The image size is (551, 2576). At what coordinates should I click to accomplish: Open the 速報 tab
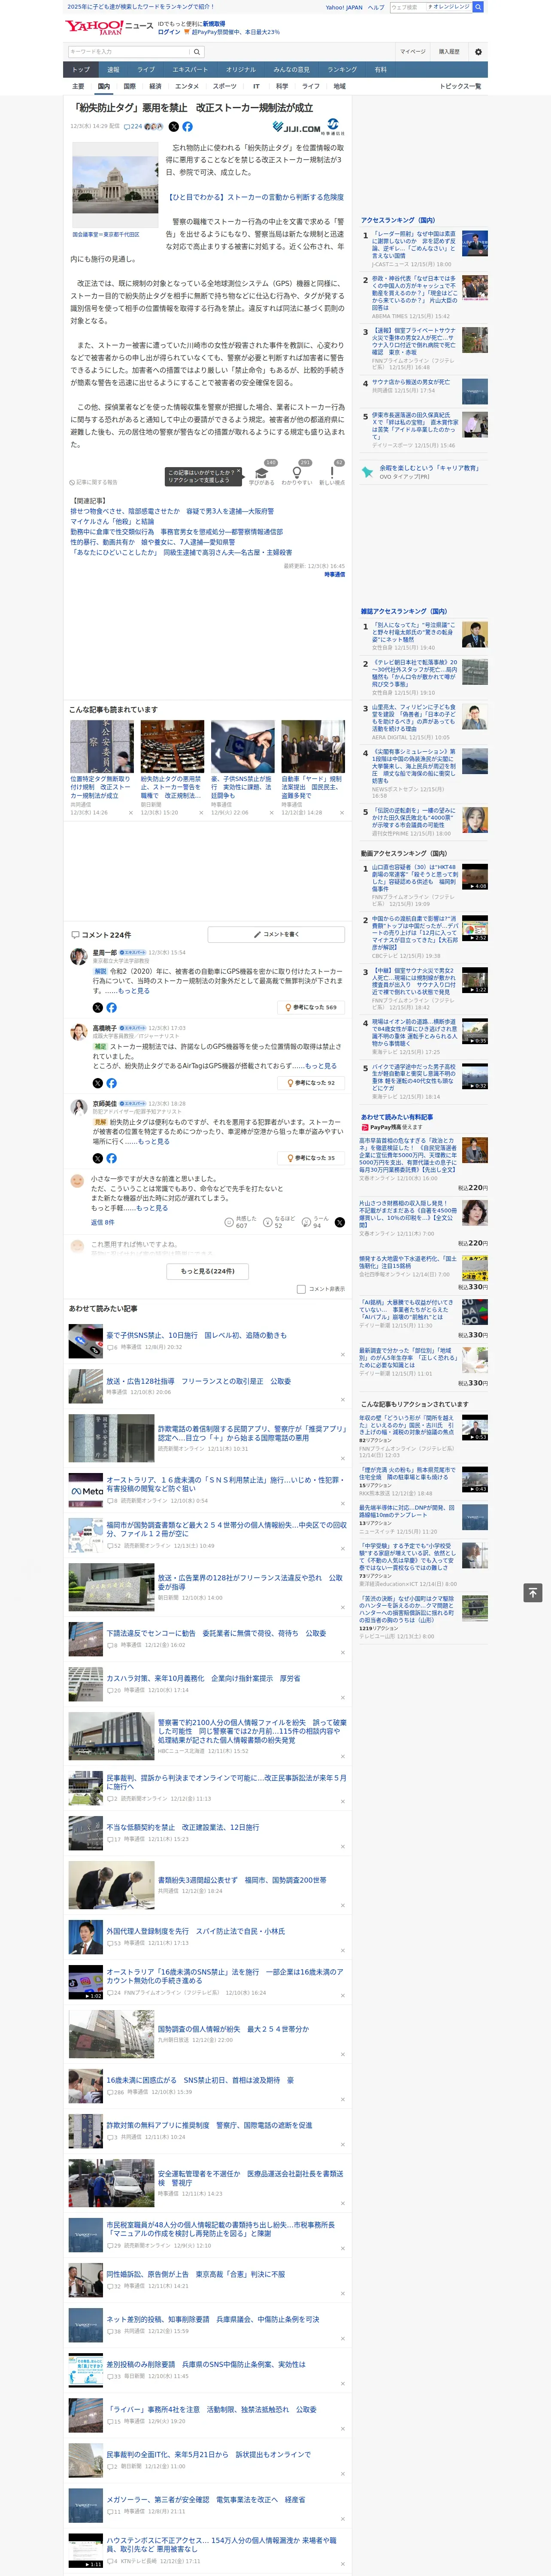(x=113, y=70)
